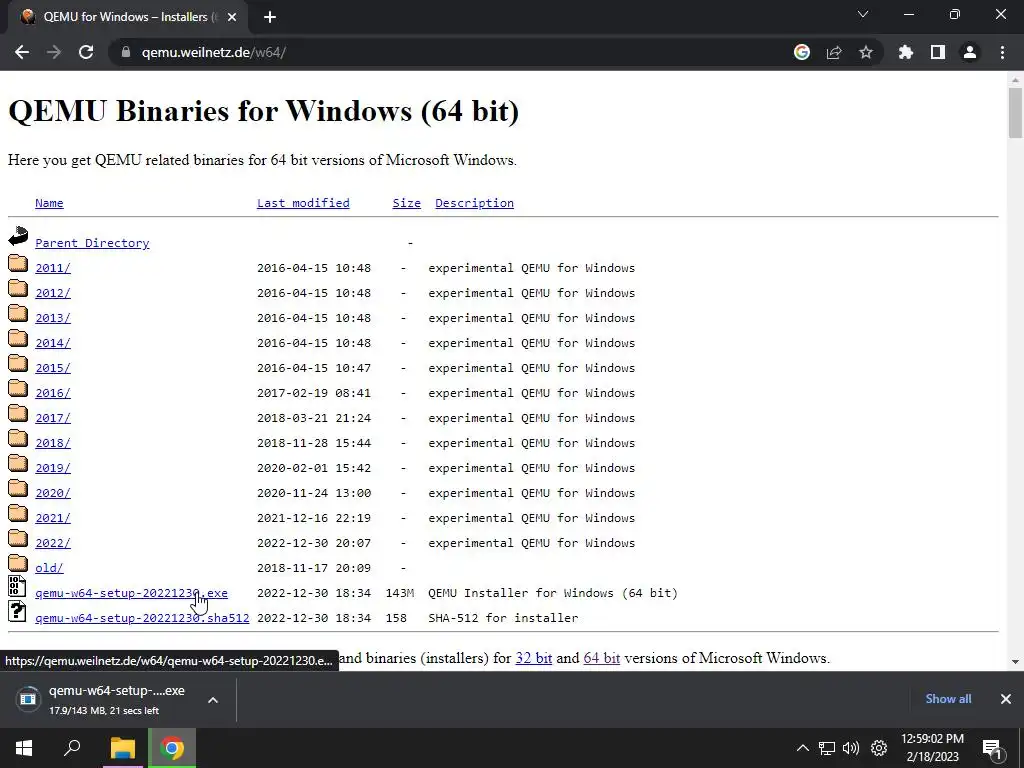Click the address bar URL field
This screenshot has width=1024, height=768.
[x=451, y=52]
